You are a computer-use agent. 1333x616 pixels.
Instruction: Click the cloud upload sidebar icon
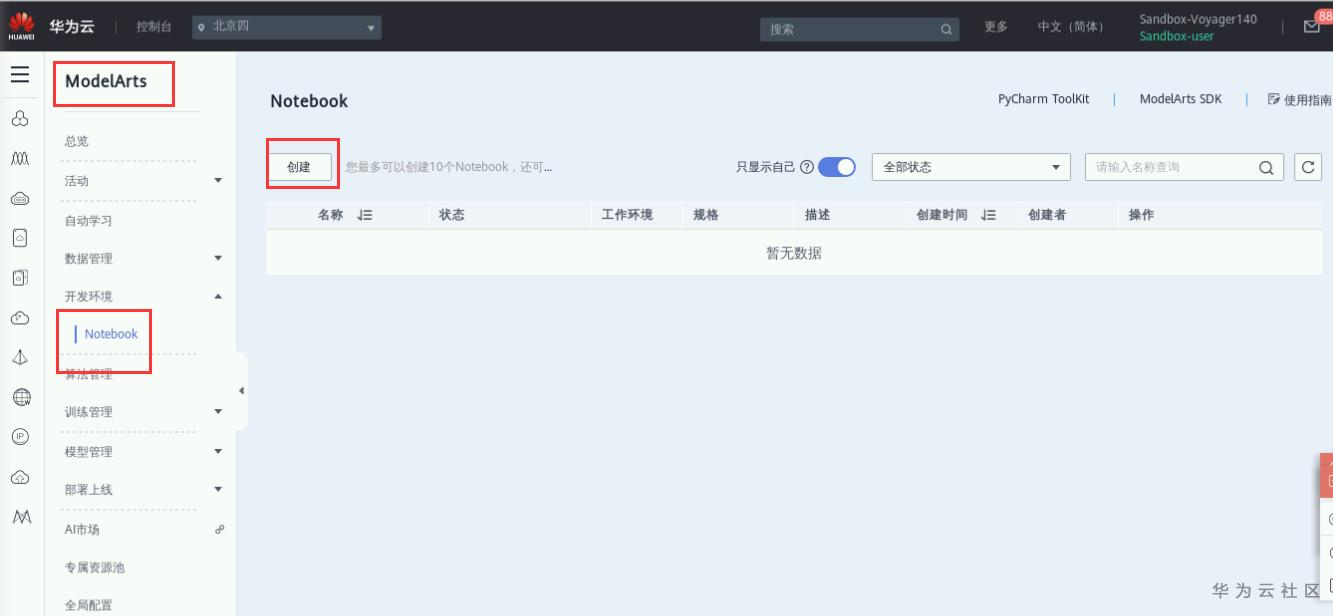(20, 477)
